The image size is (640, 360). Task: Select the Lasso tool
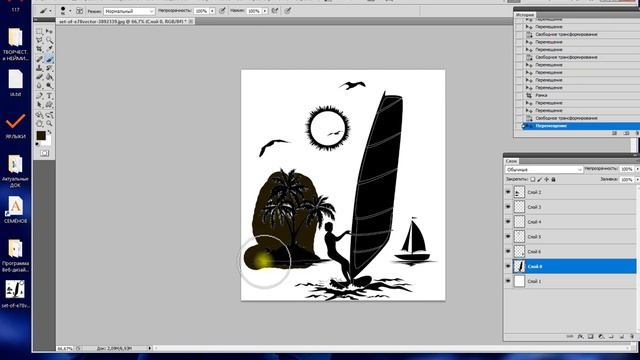(40, 40)
